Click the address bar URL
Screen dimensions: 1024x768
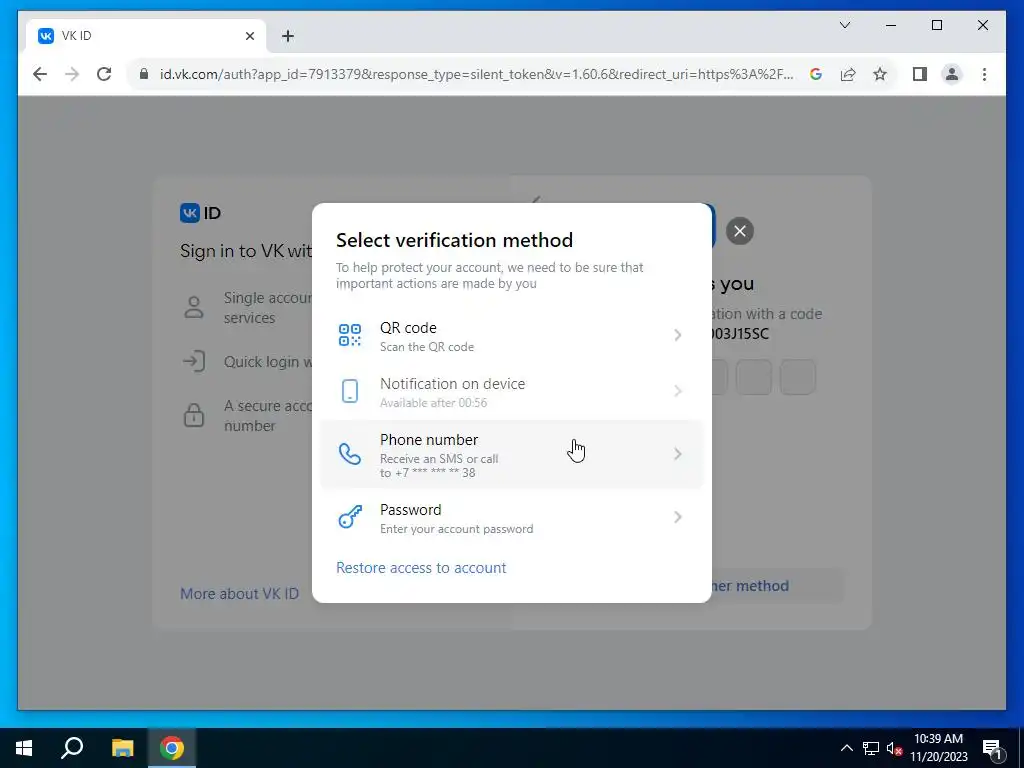pyautogui.click(x=477, y=74)
